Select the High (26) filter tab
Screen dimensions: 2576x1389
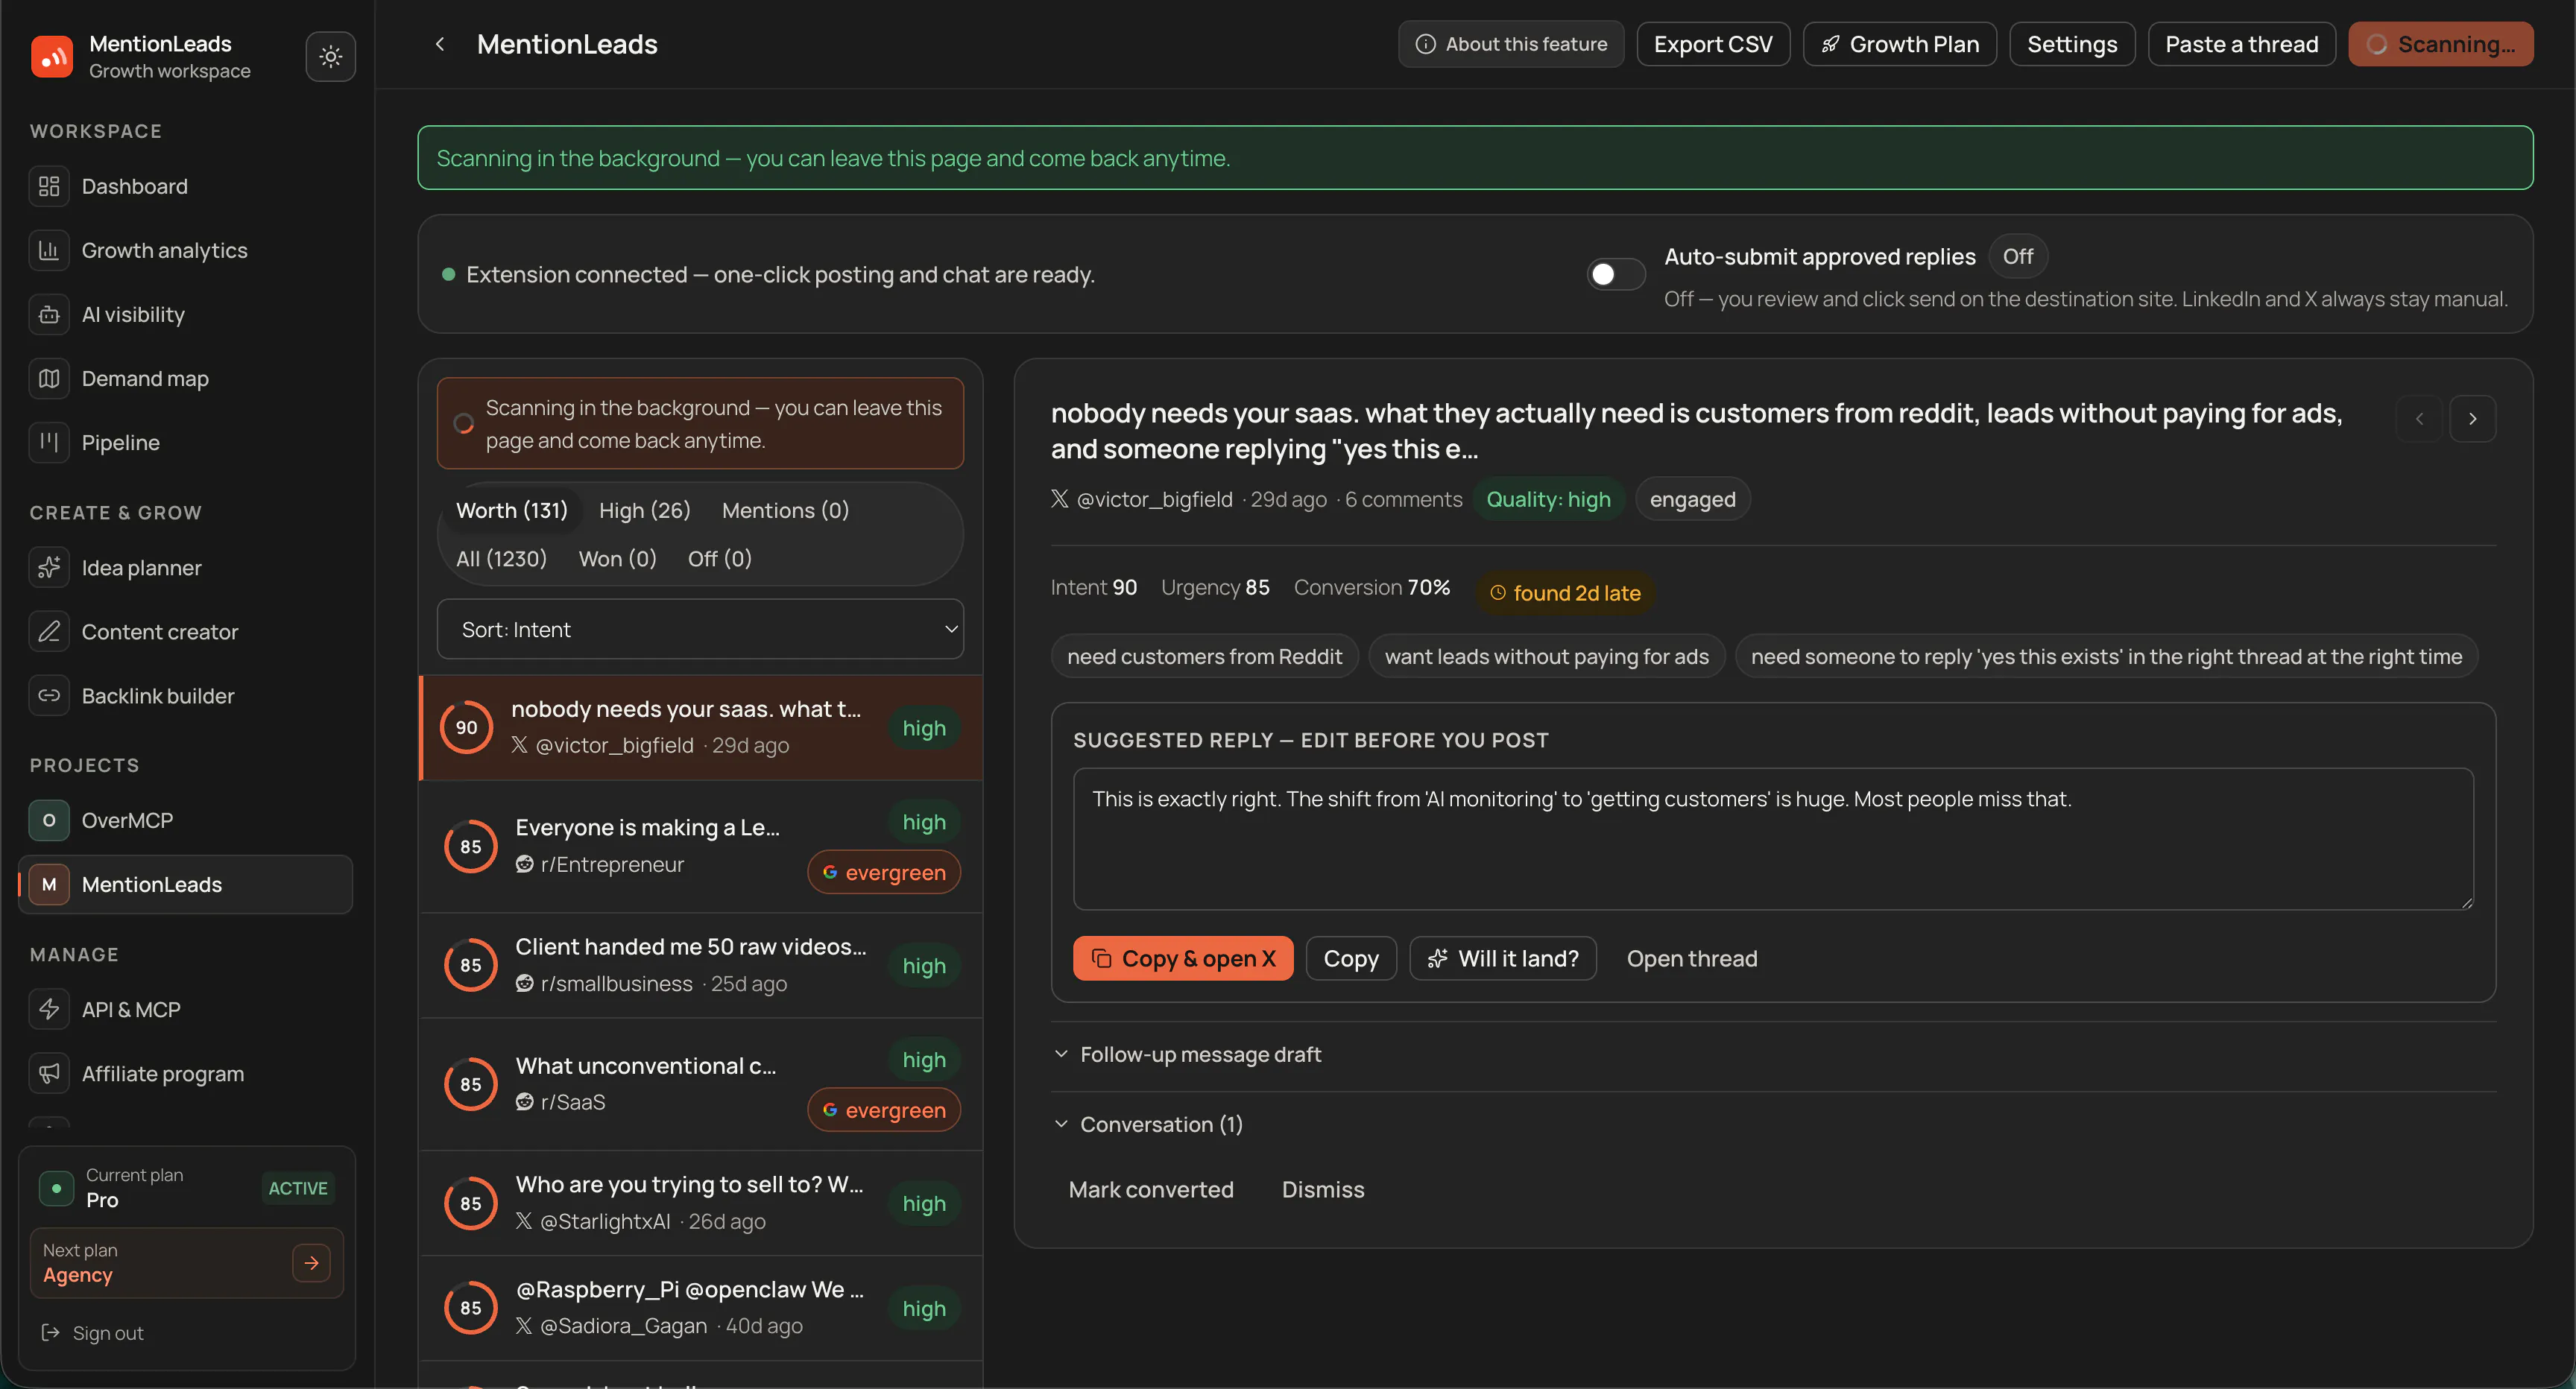click(x=644, y=510)
